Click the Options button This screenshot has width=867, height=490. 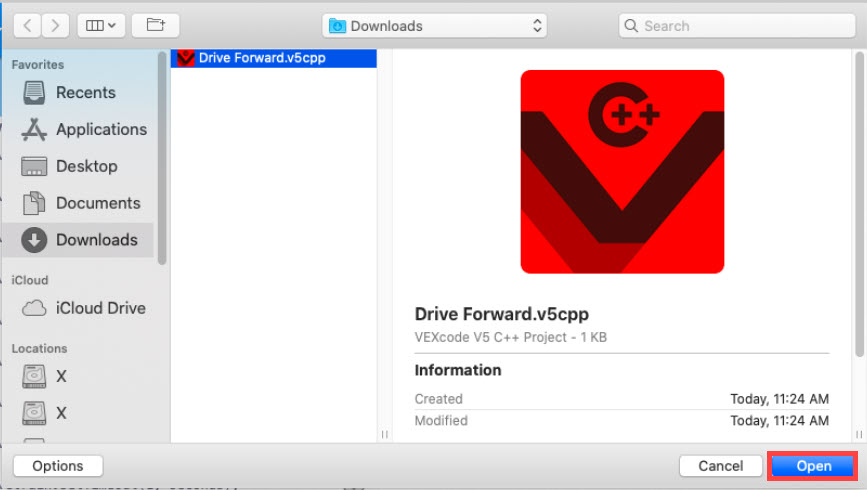click(x=58, y=466)
